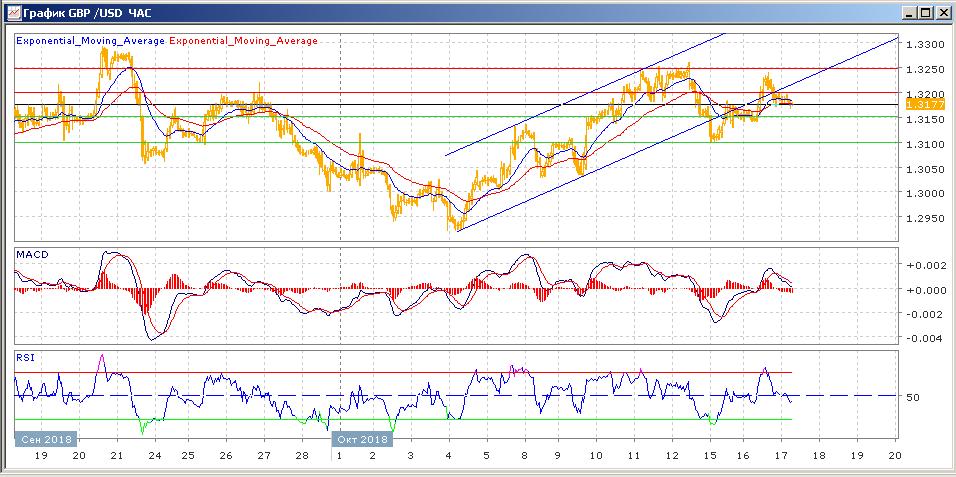Click the 1.3200 price axis label

(x=925, y=95)
